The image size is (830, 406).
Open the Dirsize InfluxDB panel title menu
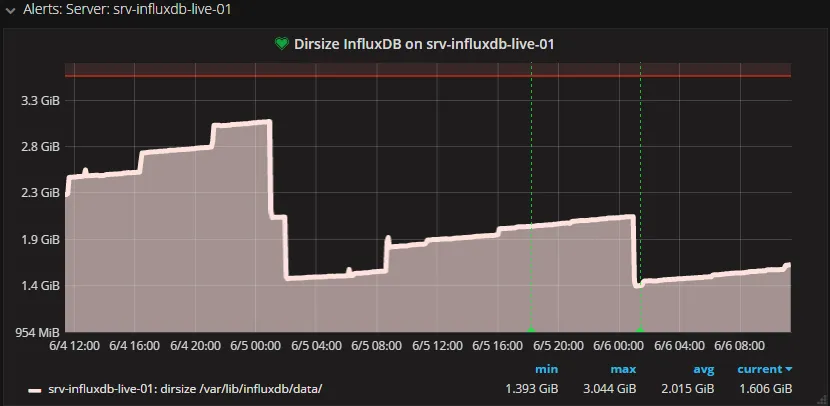coord(424,44)
